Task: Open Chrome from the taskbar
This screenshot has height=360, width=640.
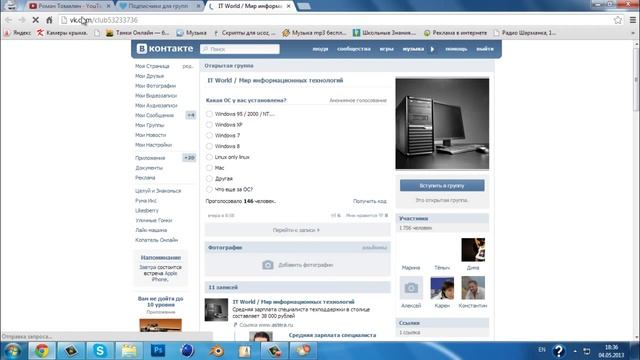Action: coord(42,351)
